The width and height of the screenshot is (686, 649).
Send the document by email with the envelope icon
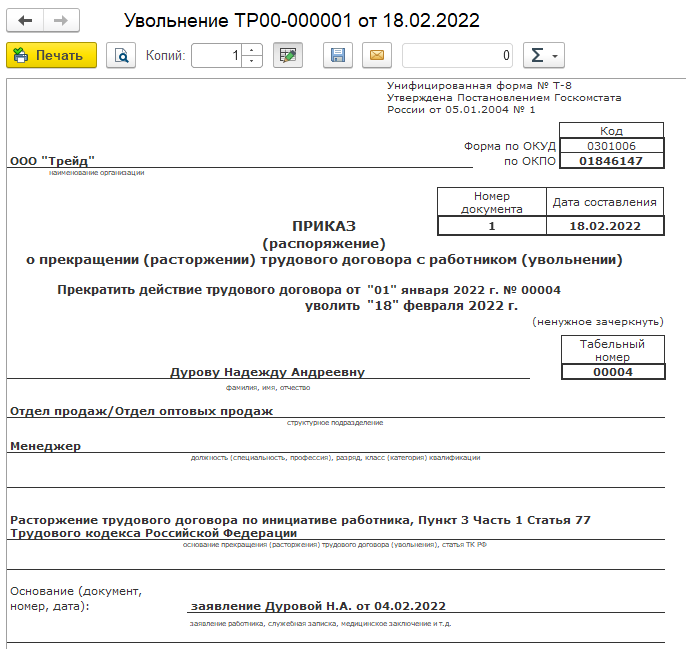pyautogui.click(x=377, y=55)
